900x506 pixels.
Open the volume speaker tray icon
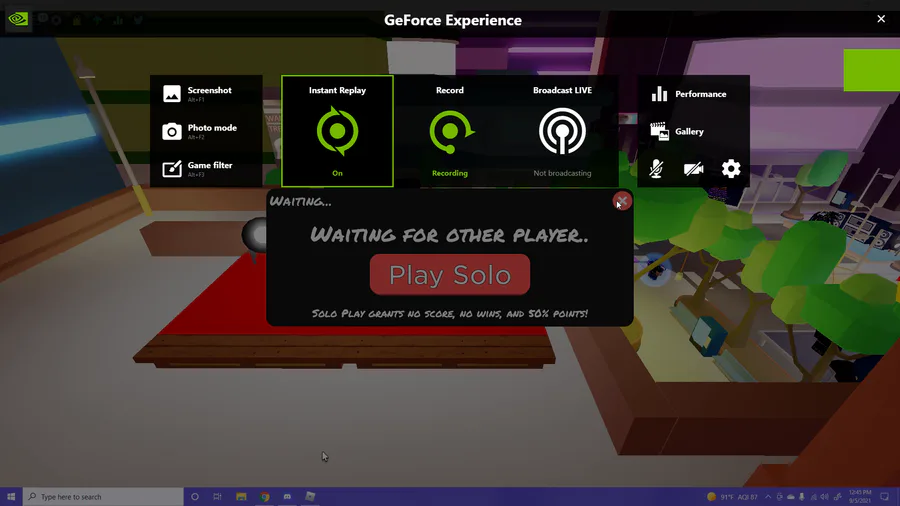[825, 497]
